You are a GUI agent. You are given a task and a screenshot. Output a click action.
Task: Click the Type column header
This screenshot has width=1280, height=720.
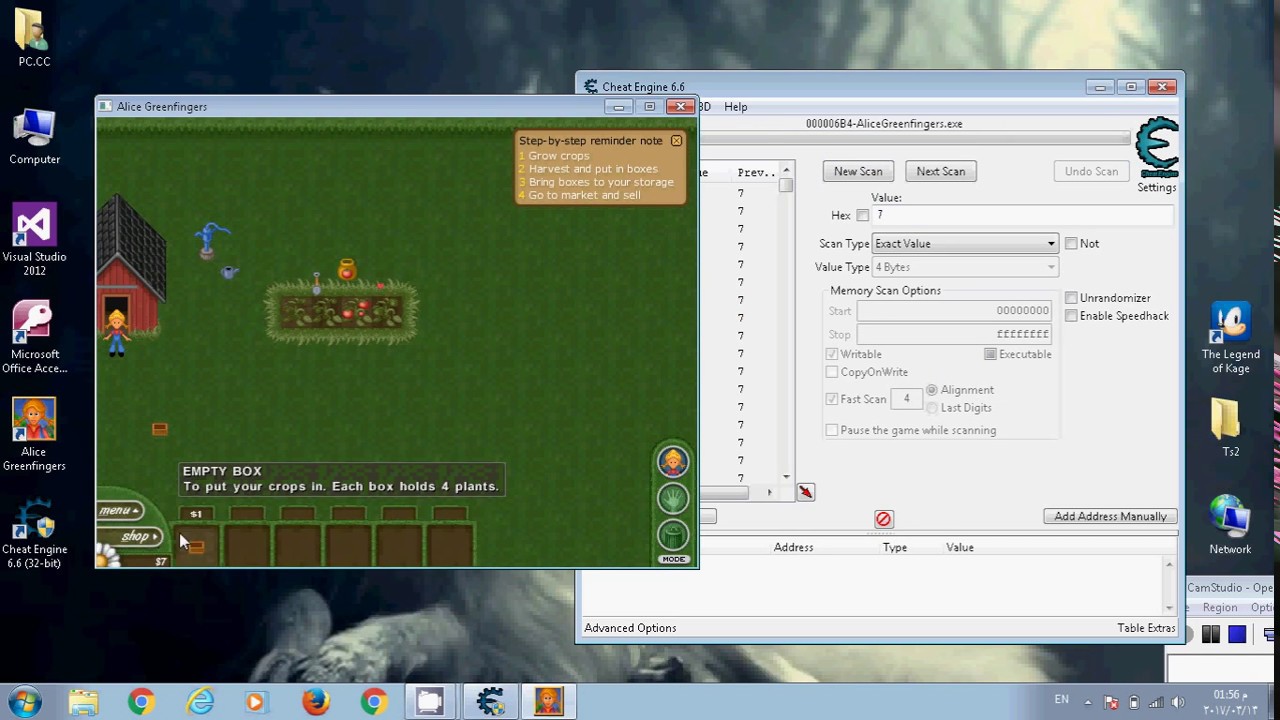(x=895, y=548)
